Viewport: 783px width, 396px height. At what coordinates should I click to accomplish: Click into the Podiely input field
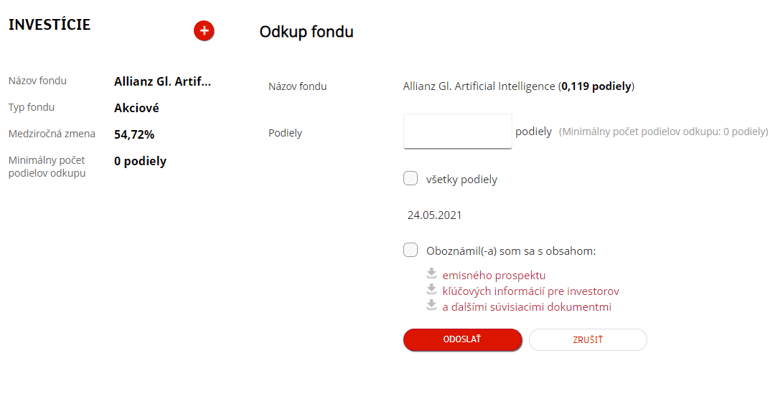pyautogui.click(x=457, y=131)
